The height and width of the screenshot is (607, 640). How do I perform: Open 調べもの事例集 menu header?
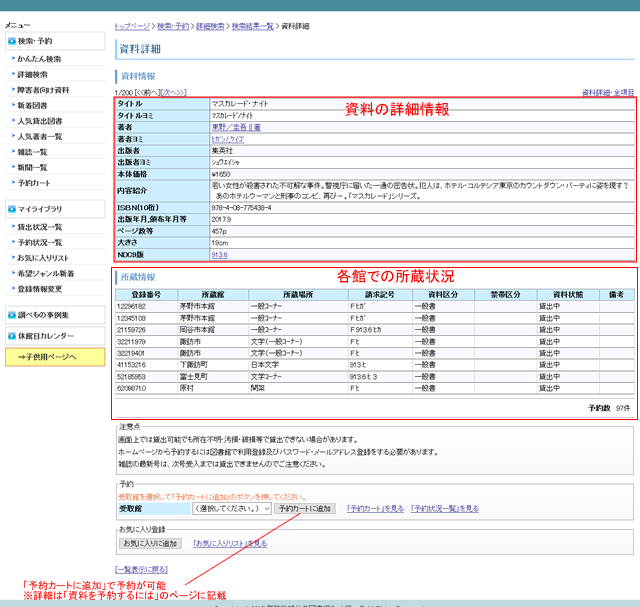[x=55, y=315]
